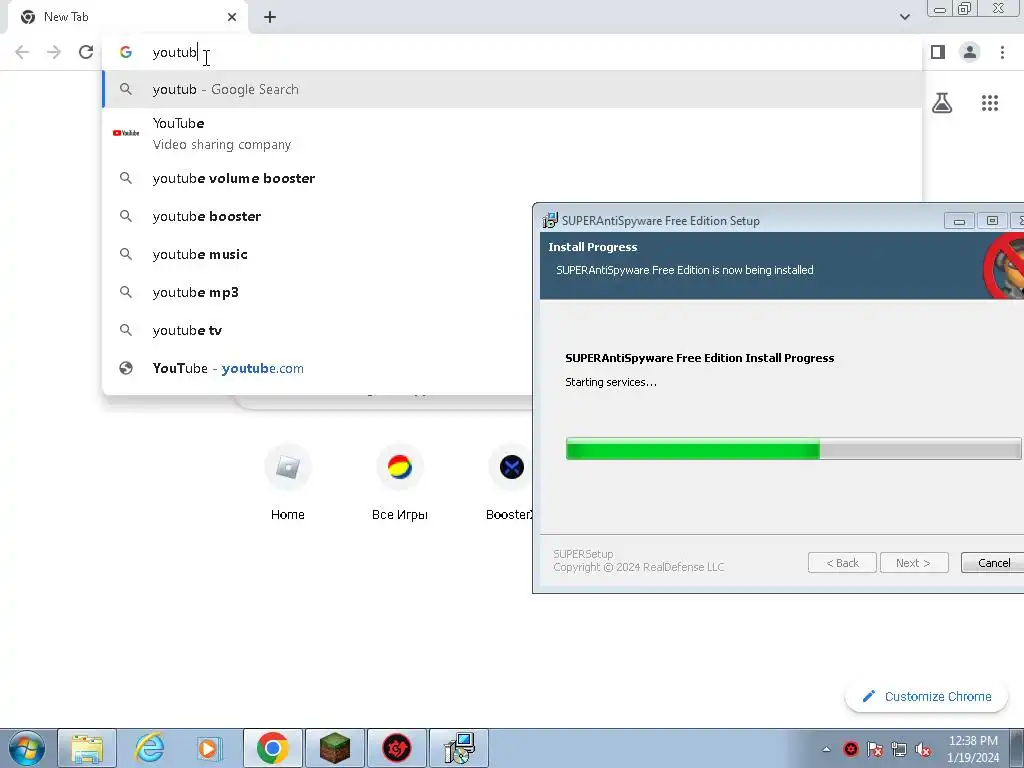The width and height of the screenshot is (1024, 768).
Task: Click the green install progress bar
Action: tap(793, 449)
